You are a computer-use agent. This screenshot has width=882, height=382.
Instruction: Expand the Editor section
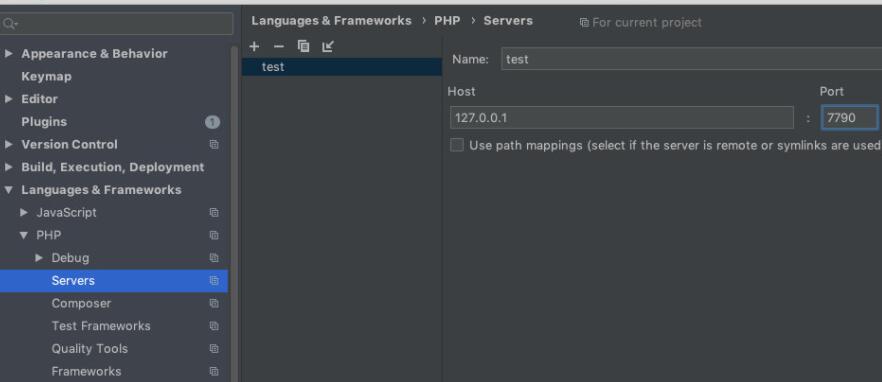point(8,99)
